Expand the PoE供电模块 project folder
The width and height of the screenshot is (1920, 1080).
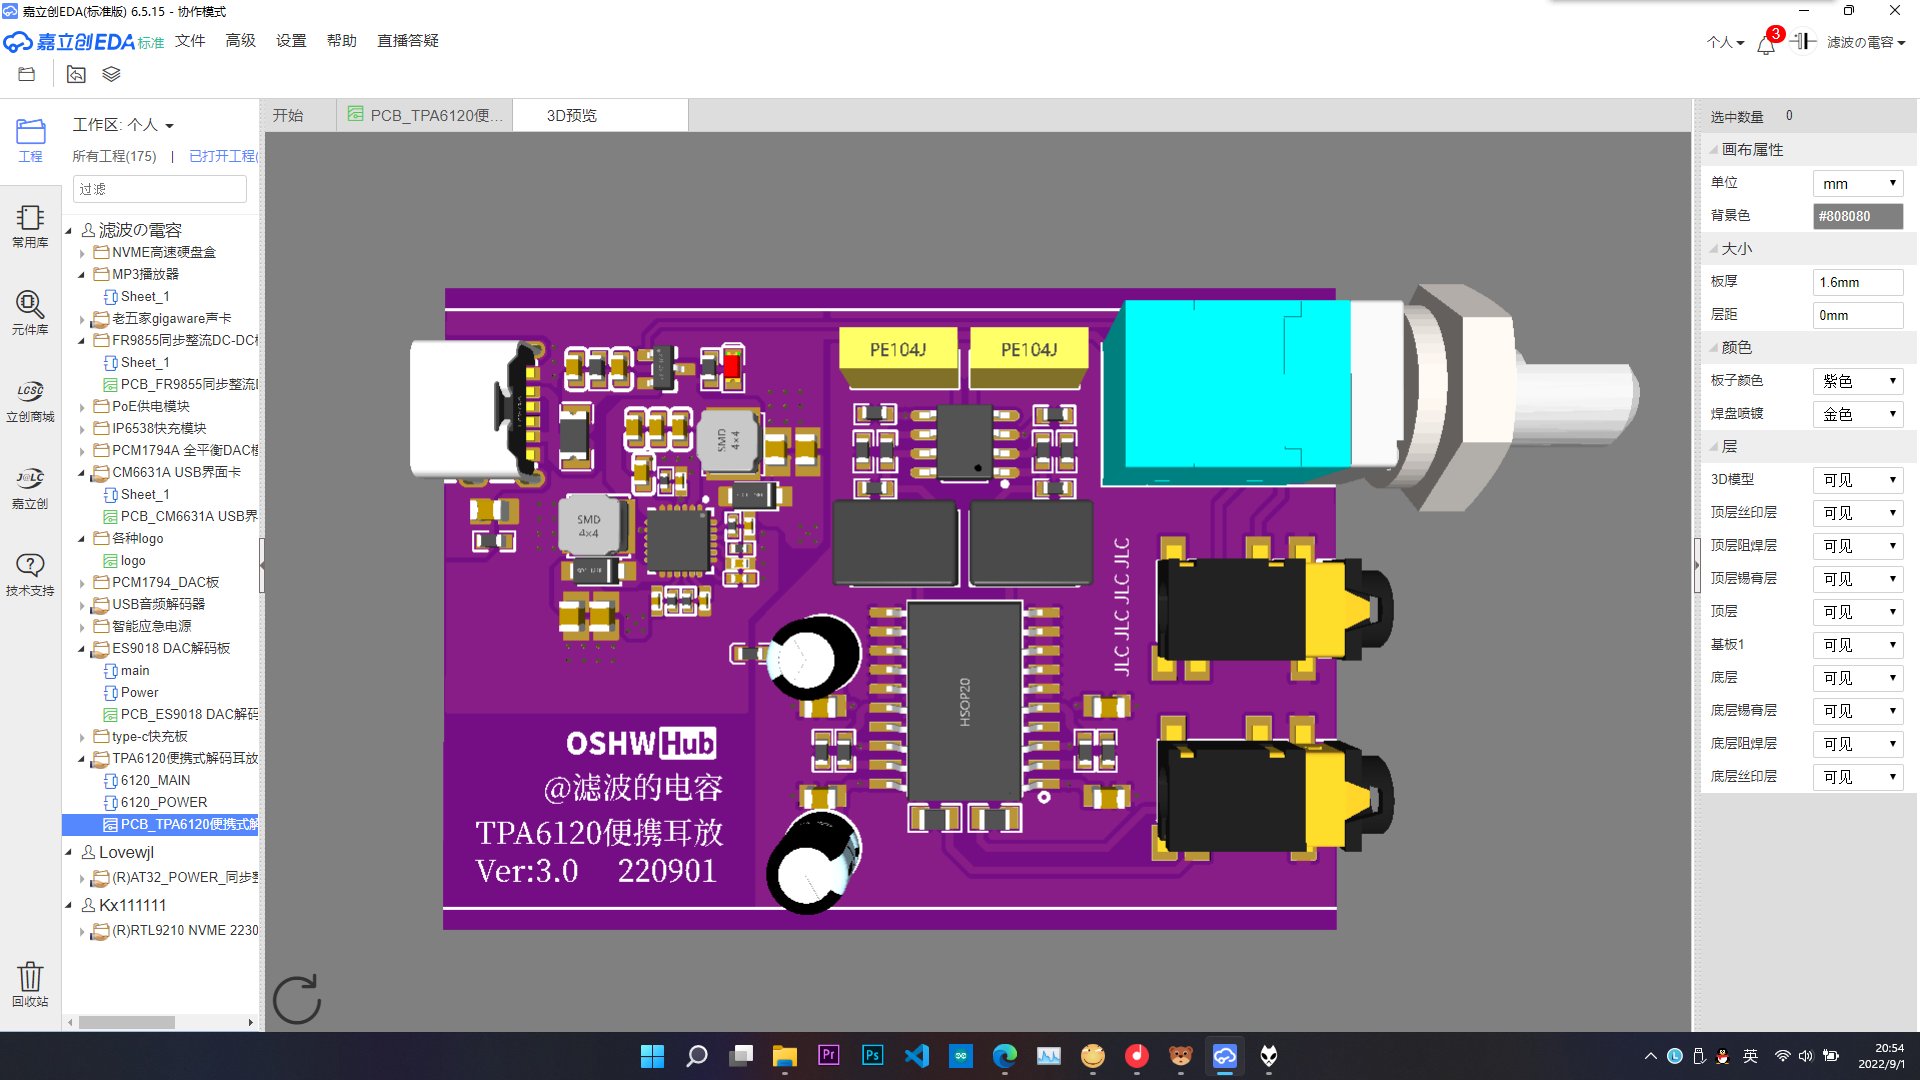click(x=82, y=407)
